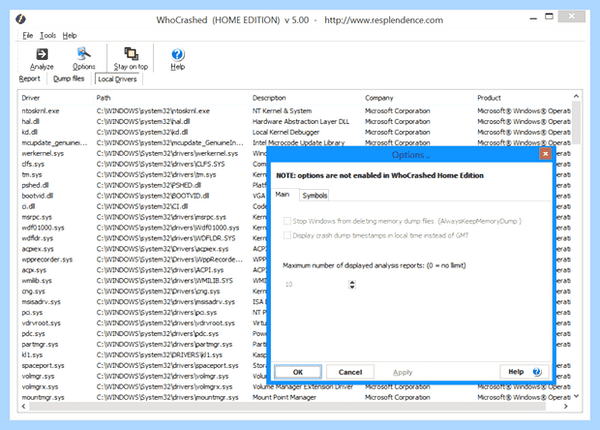Switch to the Symbols tab
600x430 pixels.
click(315, 195)
